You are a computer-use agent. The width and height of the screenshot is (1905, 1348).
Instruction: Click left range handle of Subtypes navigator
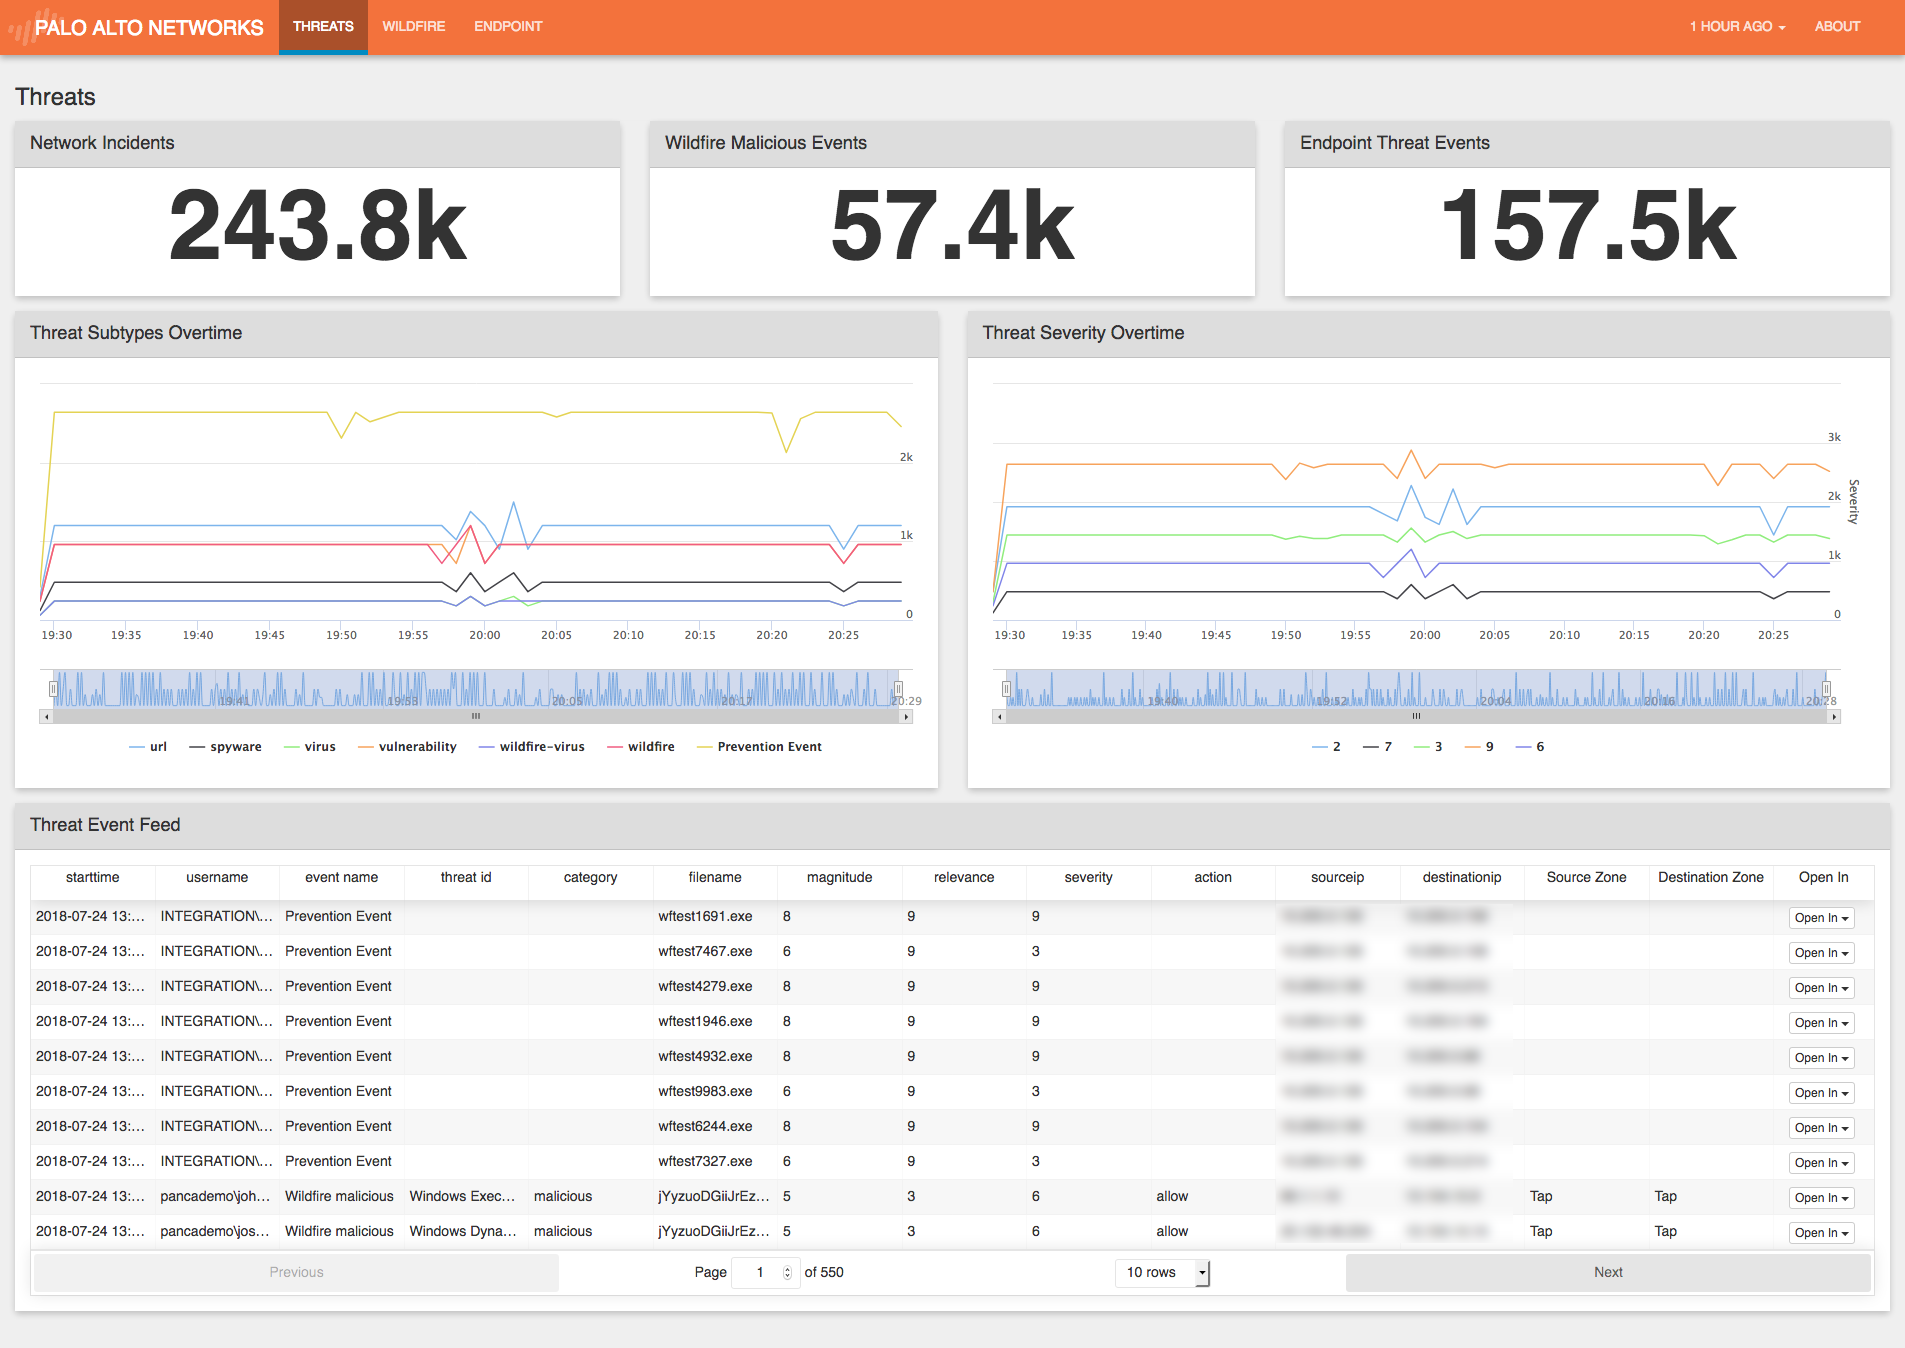[x=53, y=689]
